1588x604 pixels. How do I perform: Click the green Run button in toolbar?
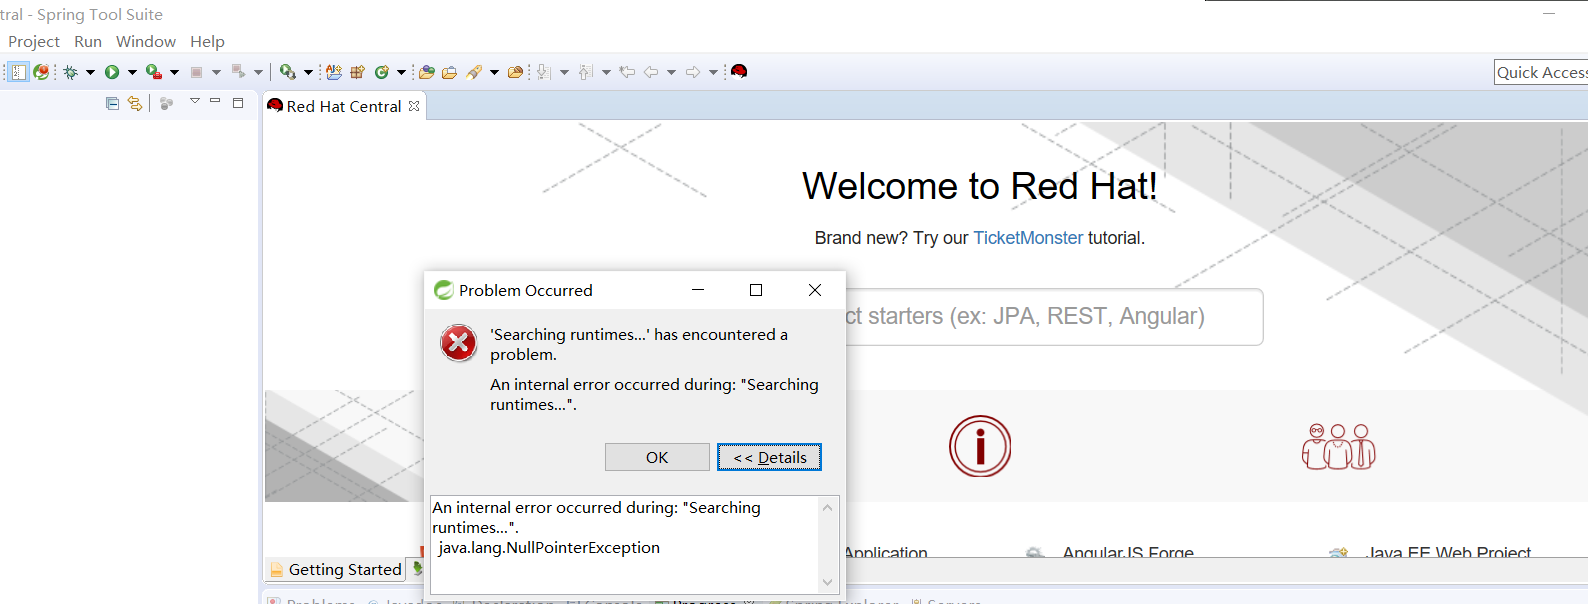(112, 72)
